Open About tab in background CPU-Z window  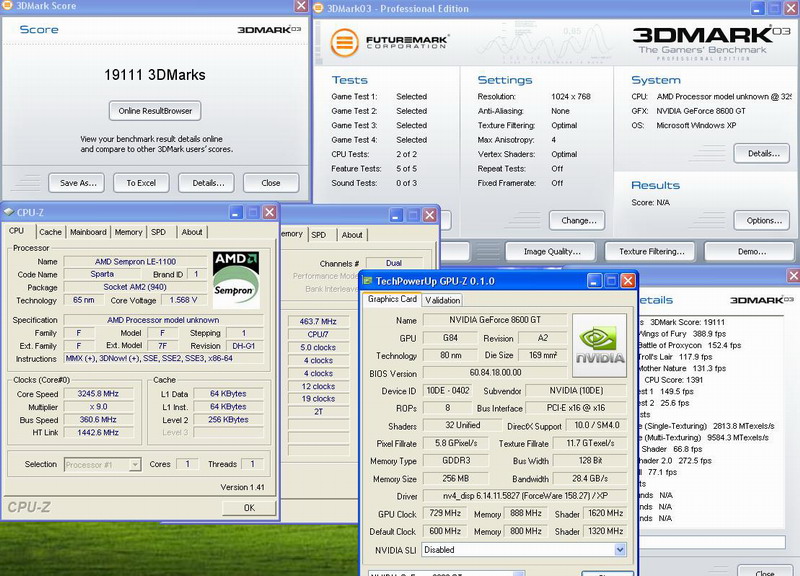coord(352,235)
